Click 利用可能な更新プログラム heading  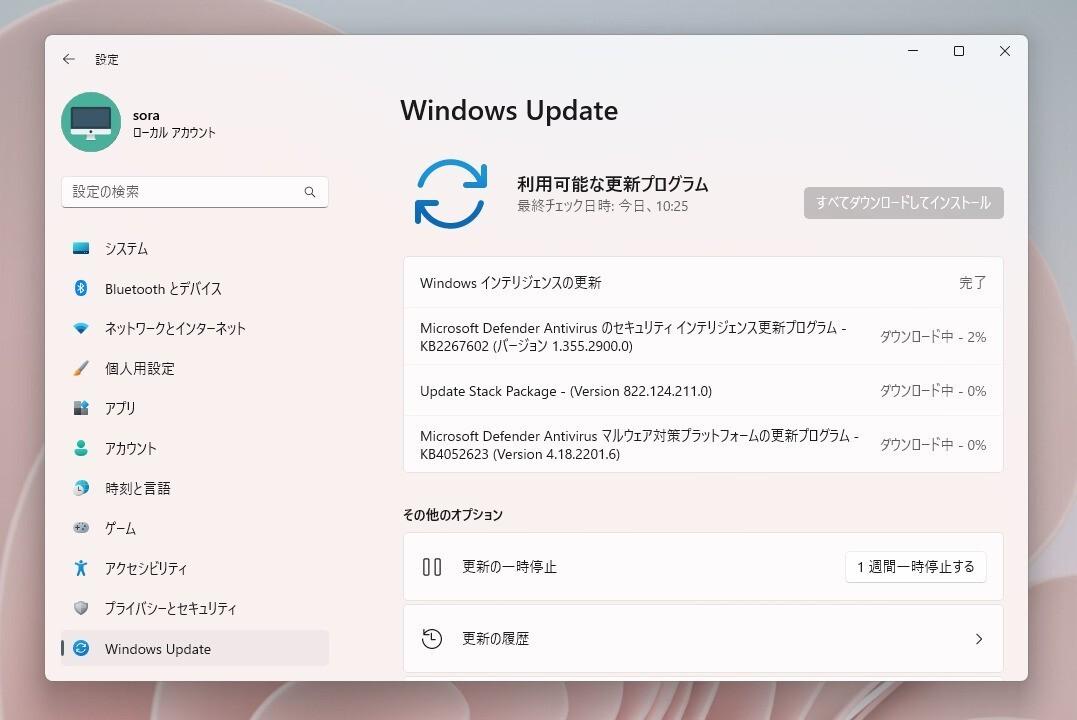[613, 184]
